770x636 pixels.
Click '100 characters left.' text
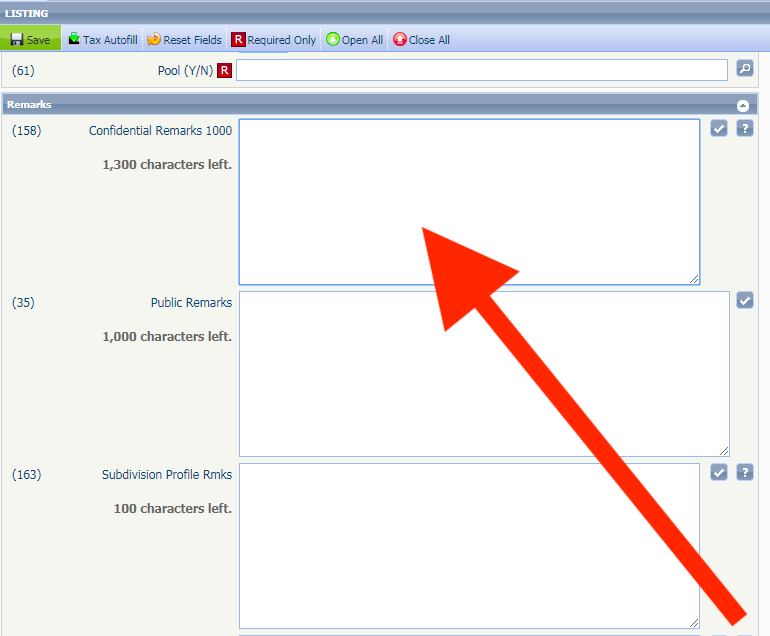point(172,508)
